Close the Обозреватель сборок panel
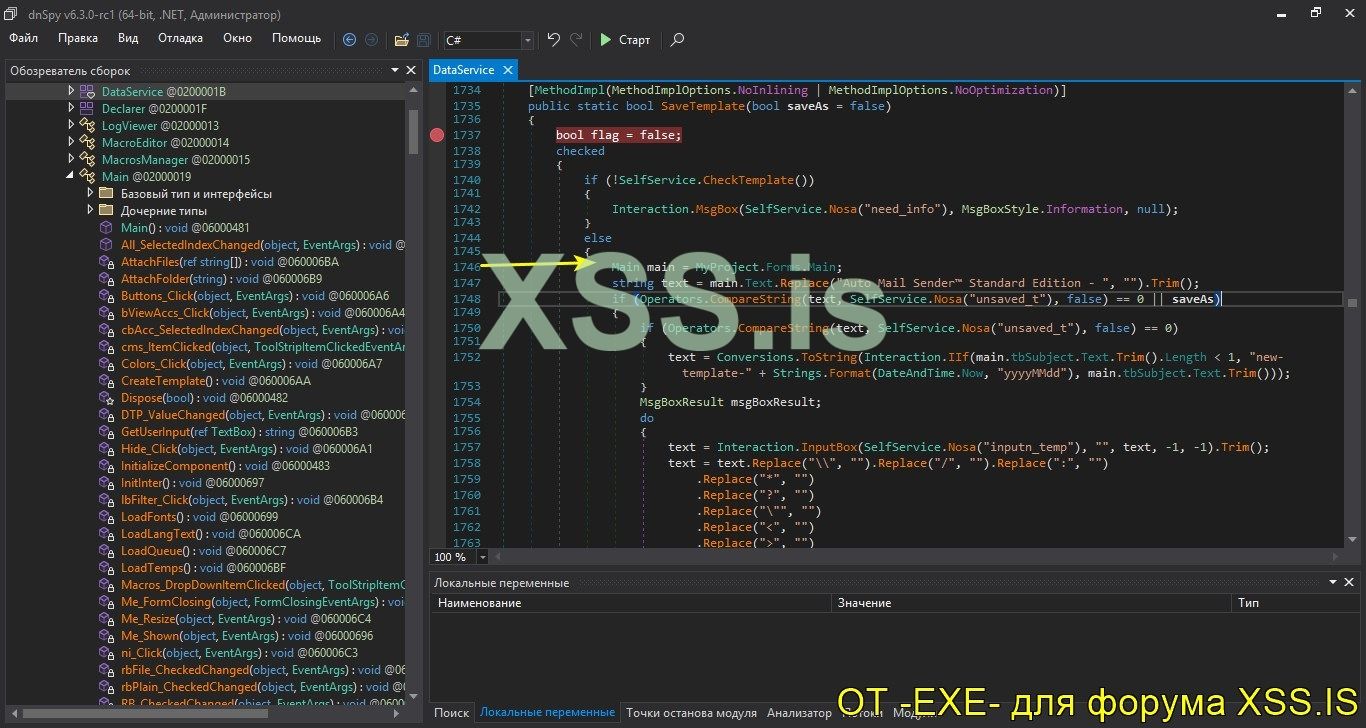This screenshot has width=1366, height=728. click(x=410, y=70)
